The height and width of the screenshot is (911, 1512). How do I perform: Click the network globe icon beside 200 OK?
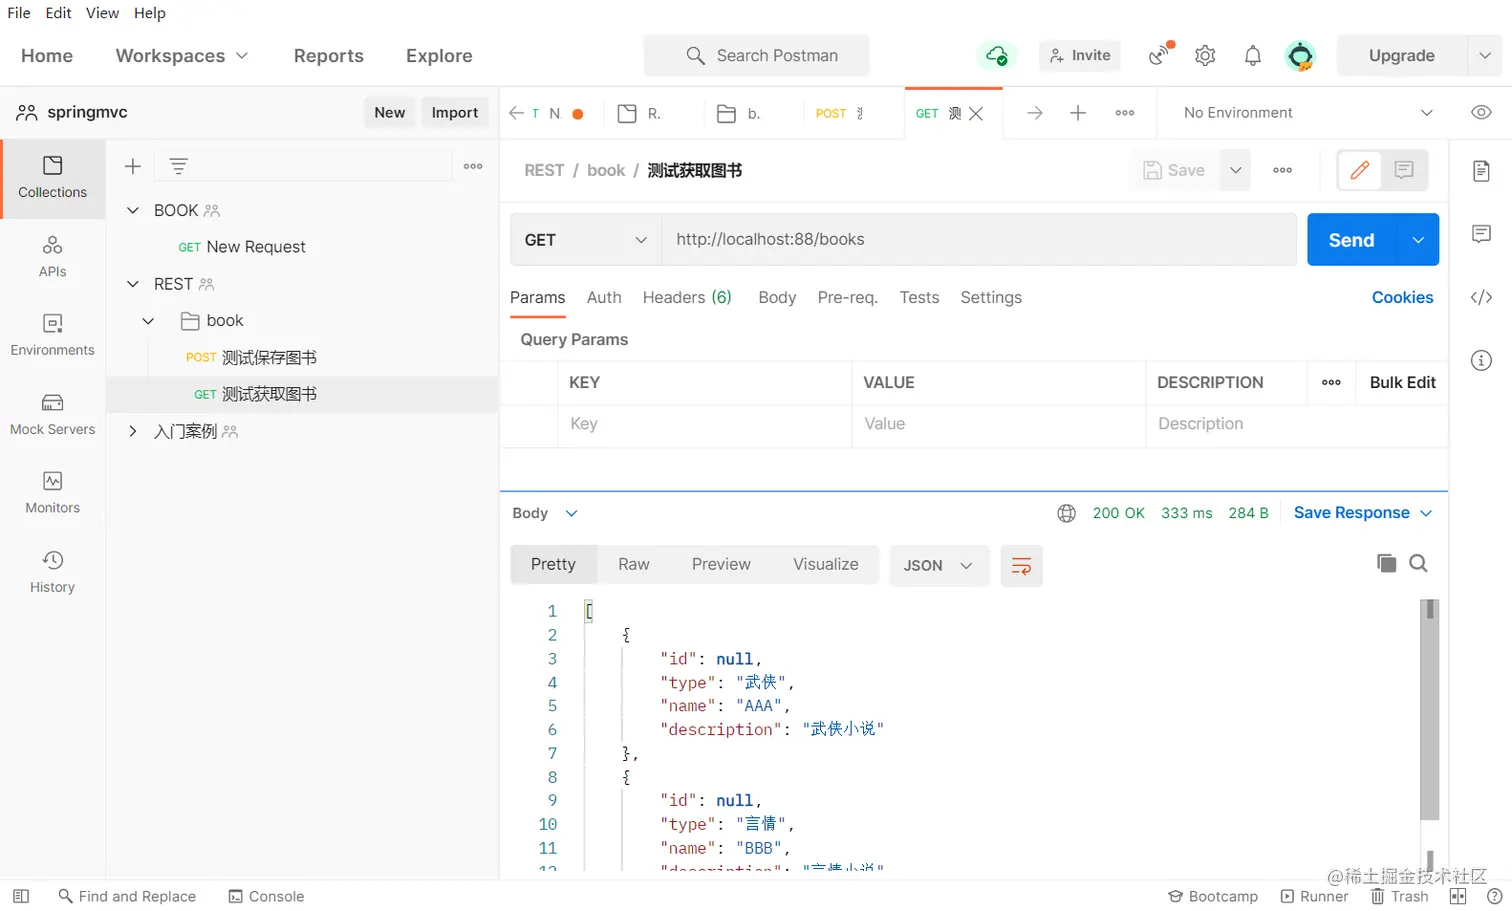(x=1066, y=513)
